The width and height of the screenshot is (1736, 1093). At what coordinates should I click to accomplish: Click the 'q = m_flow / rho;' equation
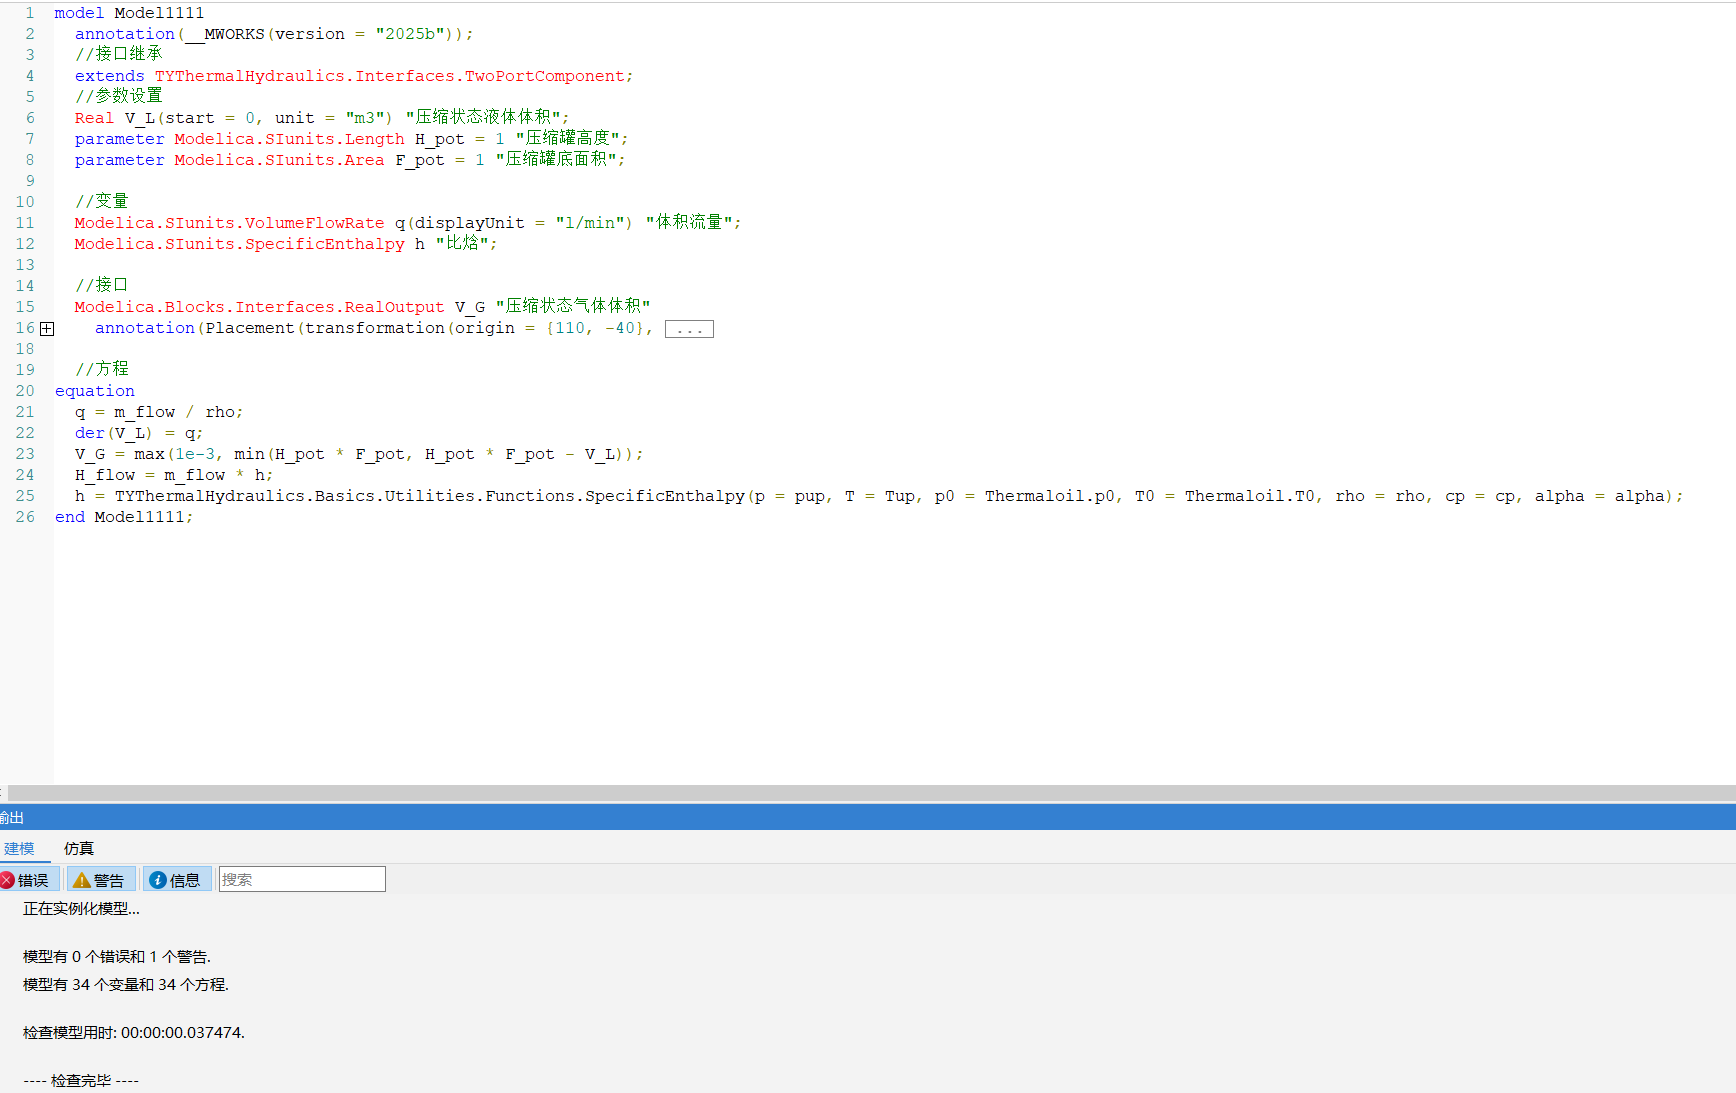point(159,412)
